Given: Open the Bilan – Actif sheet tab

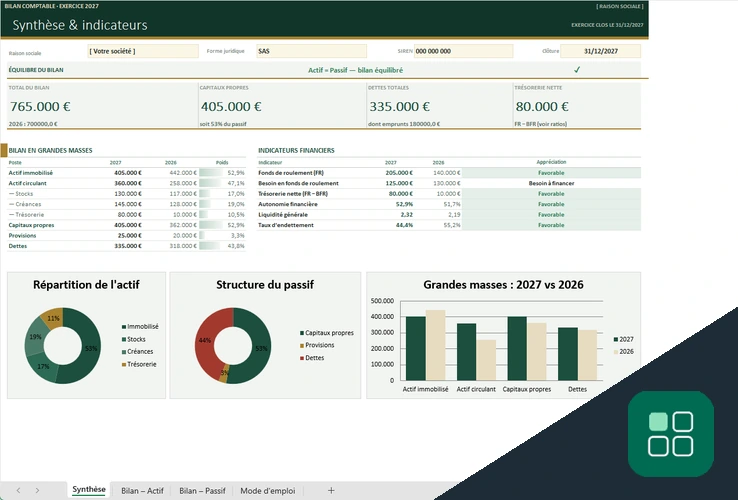Looking at the screenshot, I should (142, 491).
